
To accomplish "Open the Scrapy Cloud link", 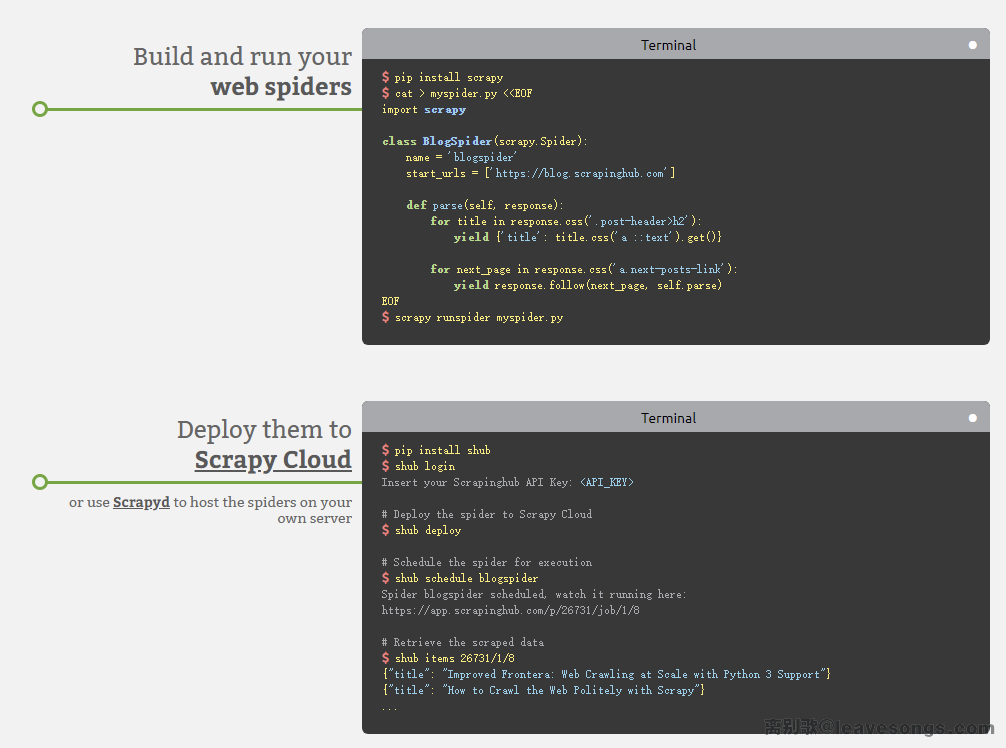I will pyautogui.click(x=273, y=460).
